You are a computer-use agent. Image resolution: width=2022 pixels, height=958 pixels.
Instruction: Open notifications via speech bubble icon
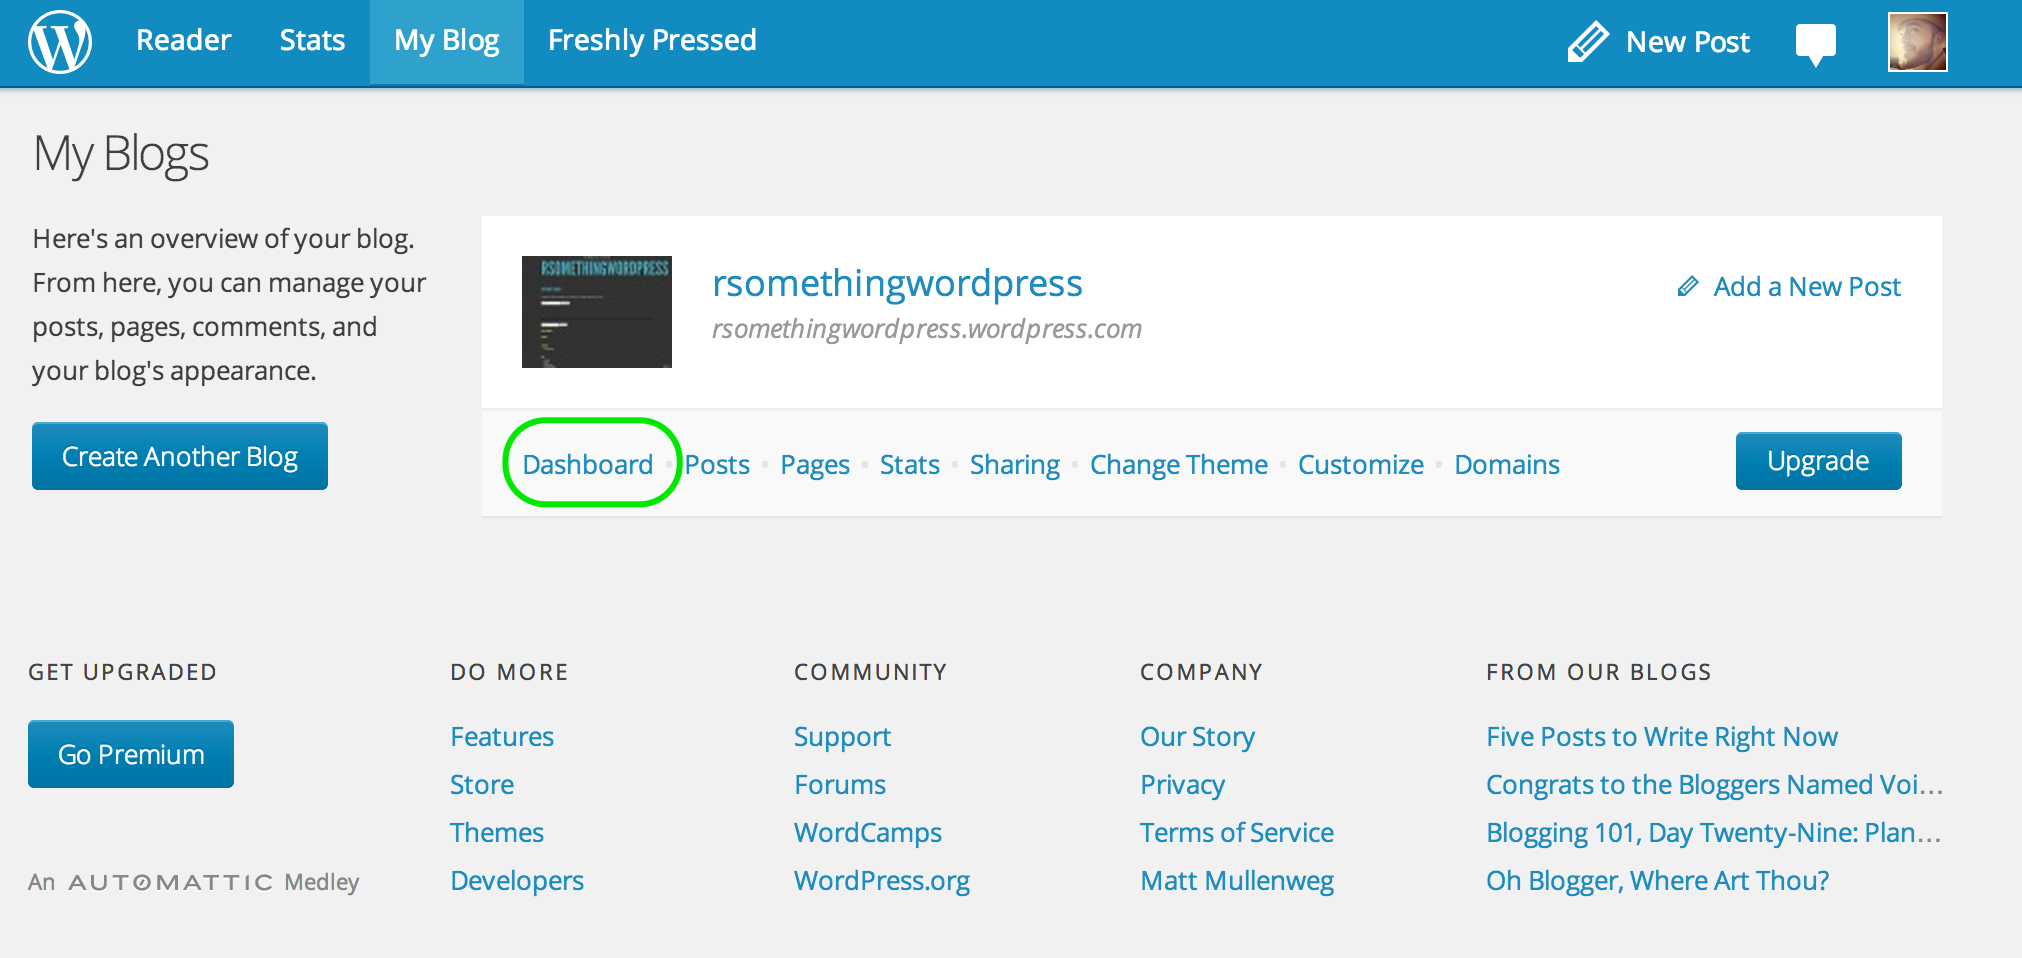(x=1816, y=41)
